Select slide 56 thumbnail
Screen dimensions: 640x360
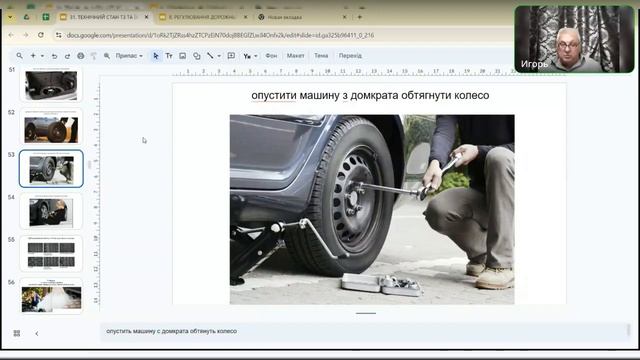pos(51,296)
